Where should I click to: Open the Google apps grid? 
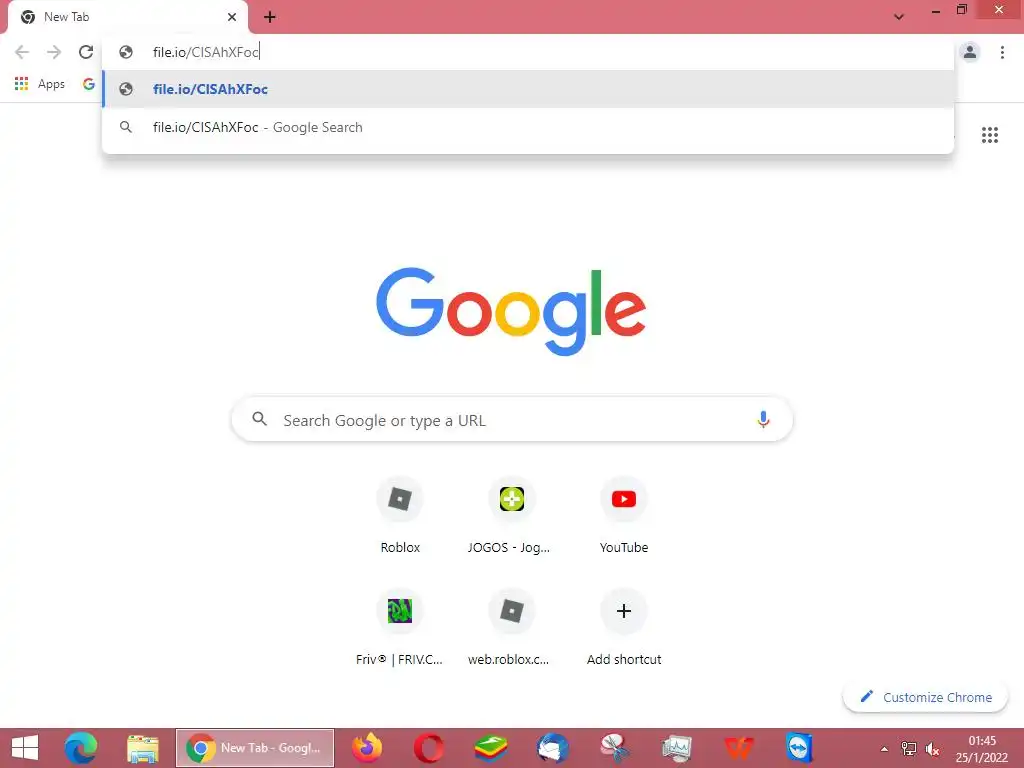click(989, 135)
